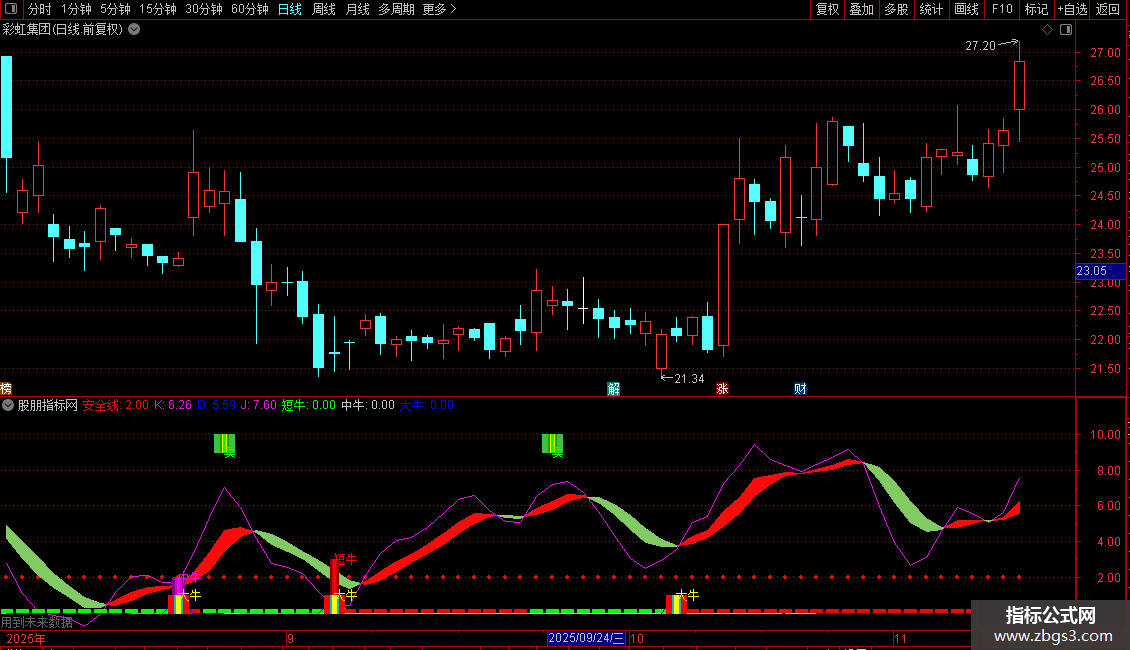The image size is (1130, 650).
Task: Click the 大牛: 0.00 legend value
Action: (x=427, y=405)
